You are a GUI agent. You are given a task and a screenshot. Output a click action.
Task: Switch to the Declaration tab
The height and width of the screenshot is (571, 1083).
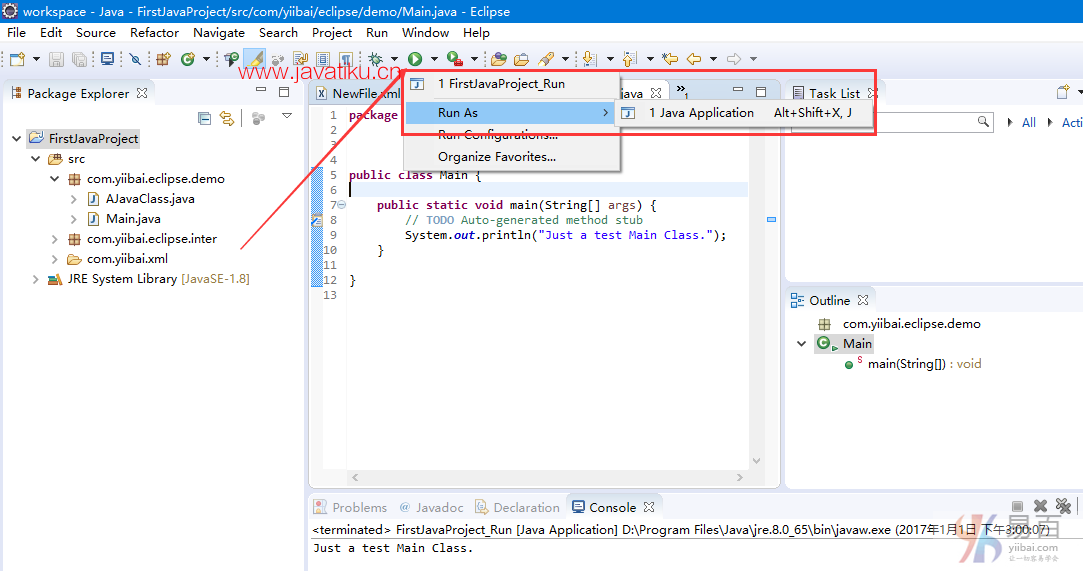click(x=517, y=507)
